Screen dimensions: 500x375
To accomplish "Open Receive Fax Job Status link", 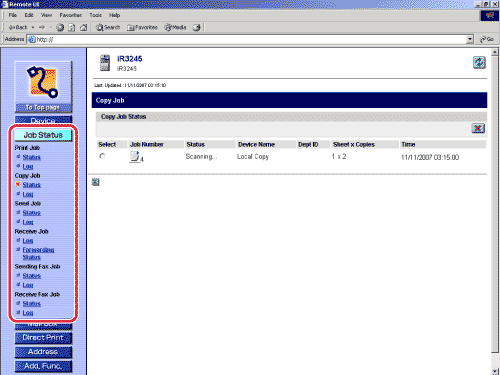I will (32, 304).
